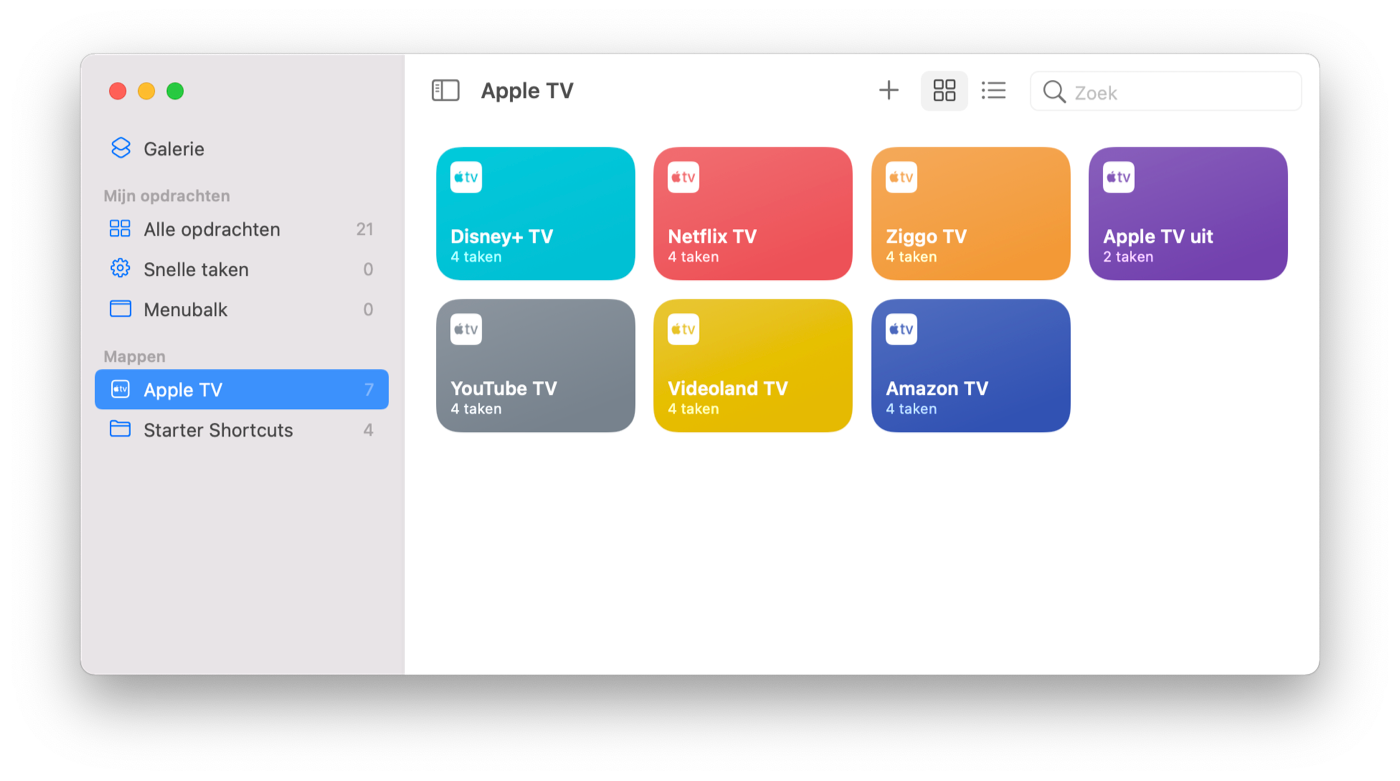Image resolution: width=1400 pixels, height=781 pixels.
Task: Run the Disney+ TV shortcut
Action: point(536,214)
